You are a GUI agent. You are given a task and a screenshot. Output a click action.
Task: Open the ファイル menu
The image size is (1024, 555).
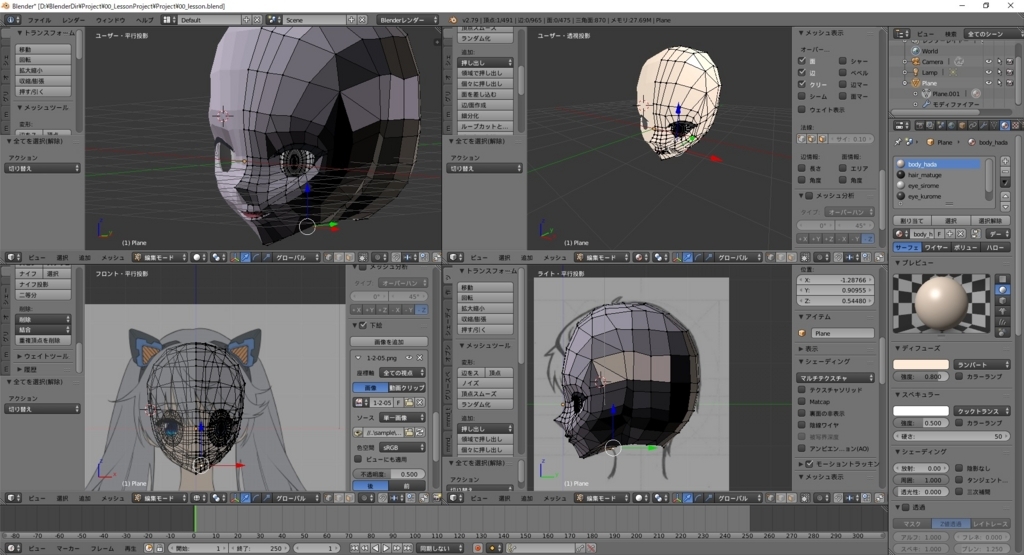tap(38, 20)
